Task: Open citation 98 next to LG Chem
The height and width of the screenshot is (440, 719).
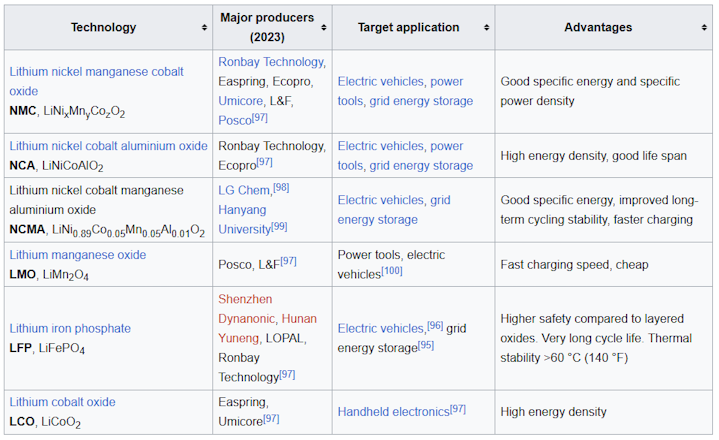Action: (x=282, y=187)
